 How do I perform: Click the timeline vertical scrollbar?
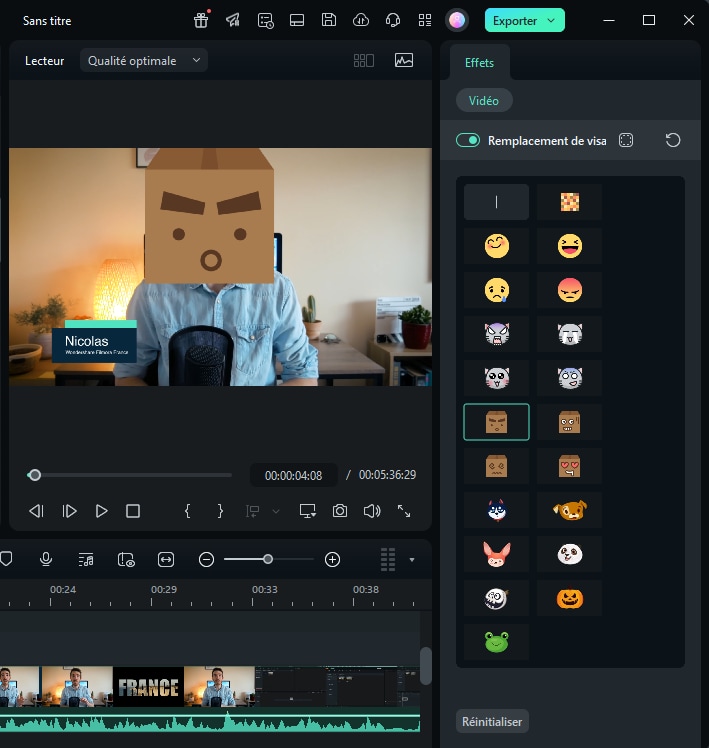coord(426,666)
